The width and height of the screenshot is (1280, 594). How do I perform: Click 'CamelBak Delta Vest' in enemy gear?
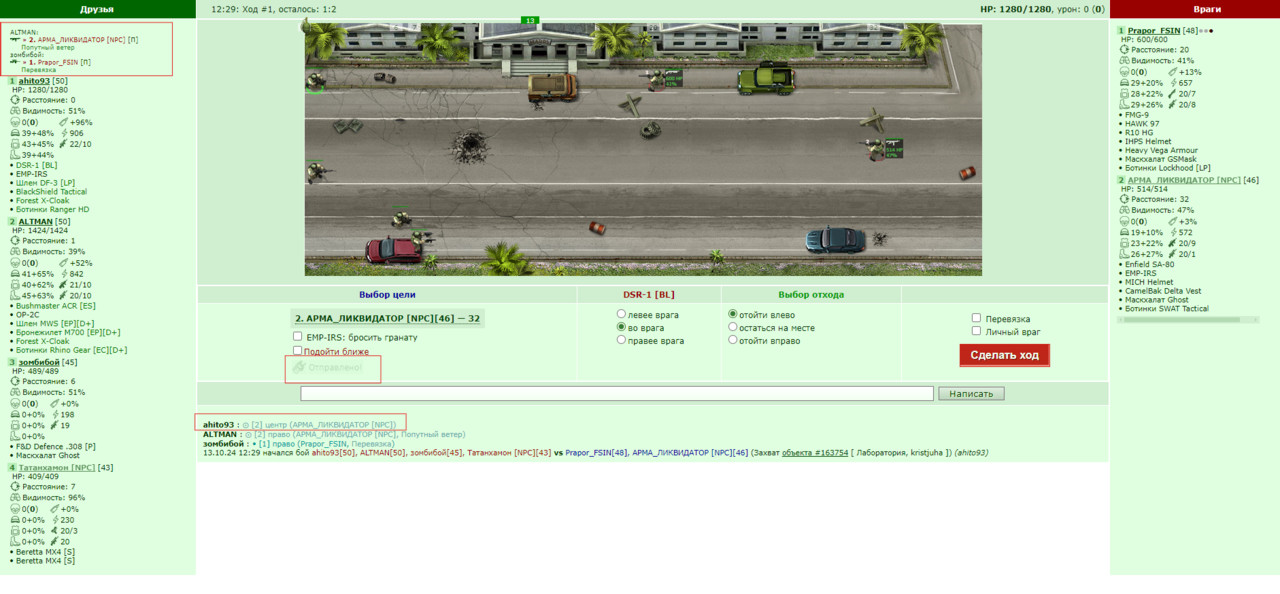(1161, 291)
